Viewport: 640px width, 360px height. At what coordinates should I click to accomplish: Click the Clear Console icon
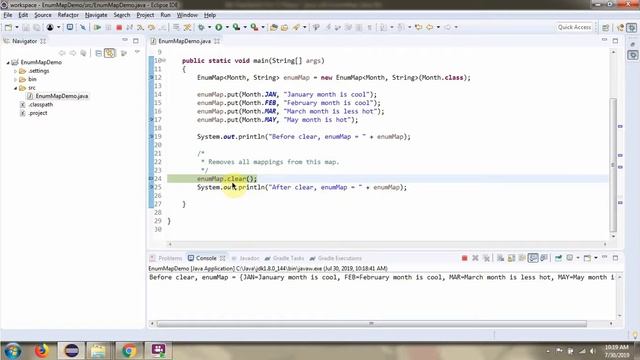coord(500,258)
